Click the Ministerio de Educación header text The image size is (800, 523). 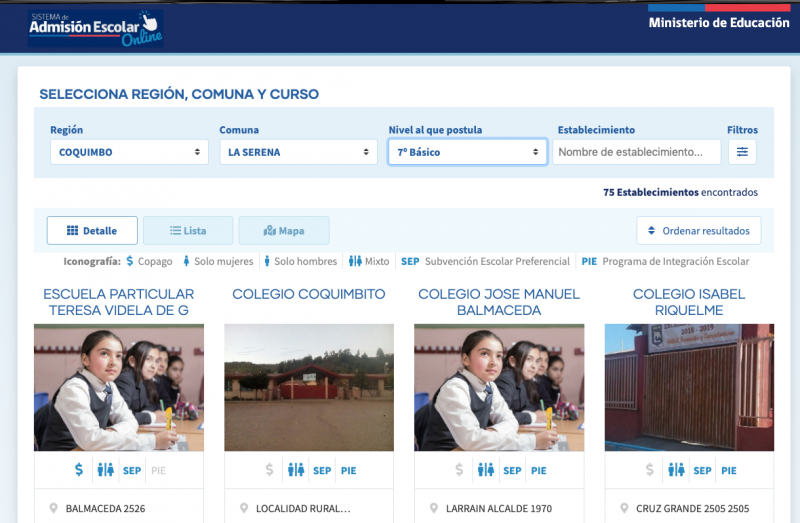click(719, 22)
